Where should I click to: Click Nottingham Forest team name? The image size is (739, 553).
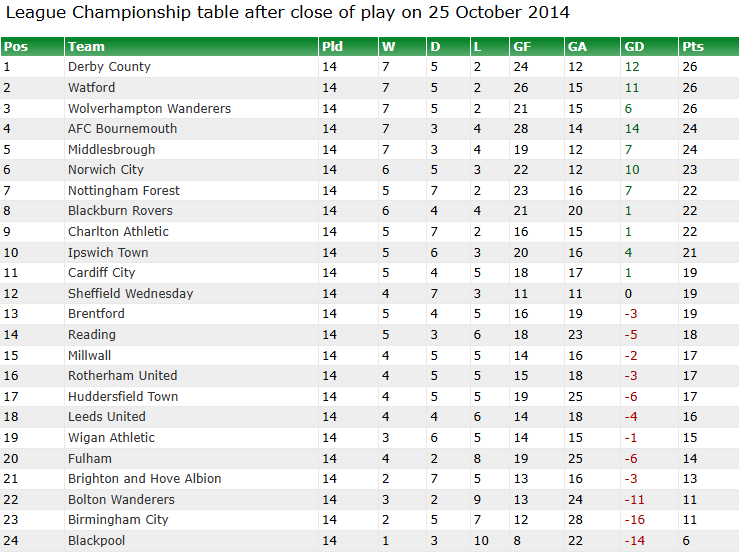124,191
